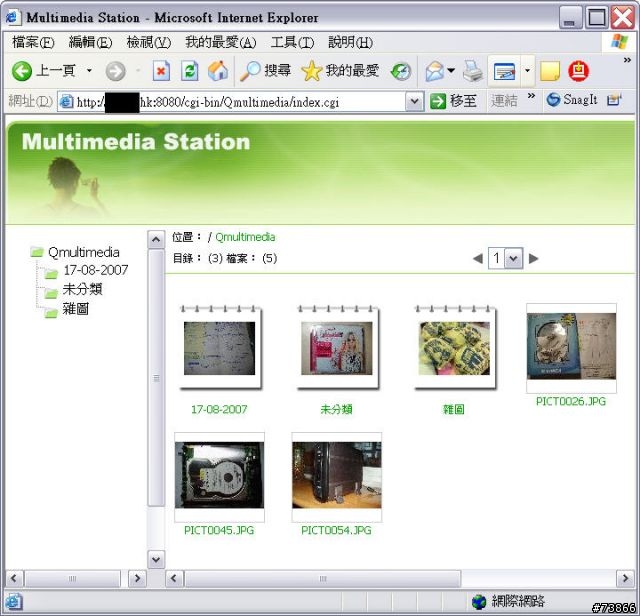The height and width of the screenshot is (616, 640).
Task: Click the PICT0054.JPG thumbnail image
Action: tap(337, 477)
